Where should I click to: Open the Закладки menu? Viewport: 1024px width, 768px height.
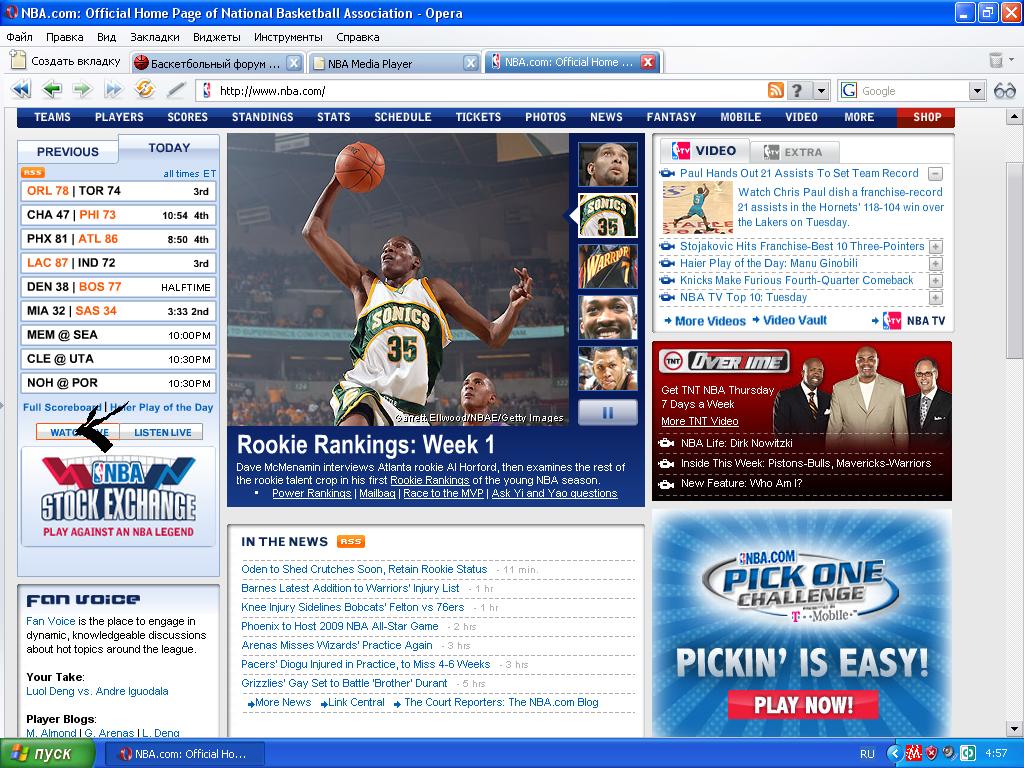155,37
